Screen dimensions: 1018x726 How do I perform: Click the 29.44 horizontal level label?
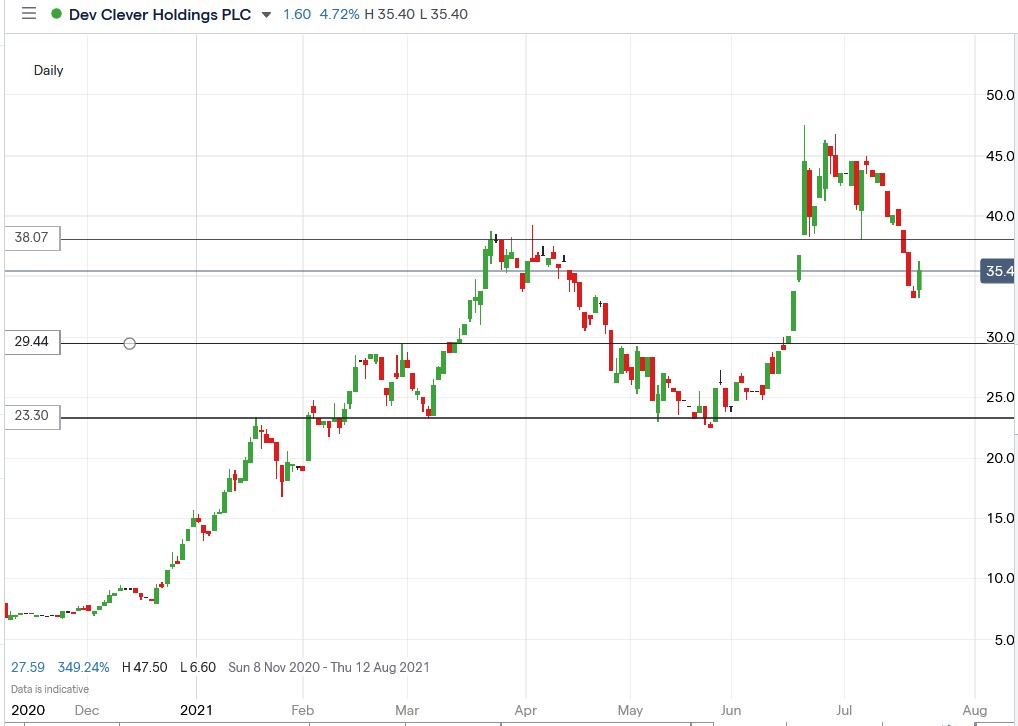tap(30, 343)
